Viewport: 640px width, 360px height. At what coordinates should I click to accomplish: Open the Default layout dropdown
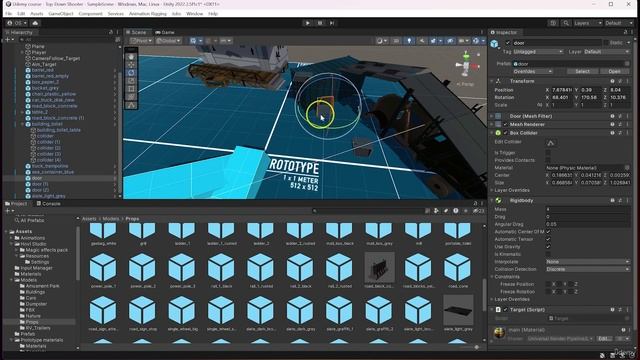point(618,23)
